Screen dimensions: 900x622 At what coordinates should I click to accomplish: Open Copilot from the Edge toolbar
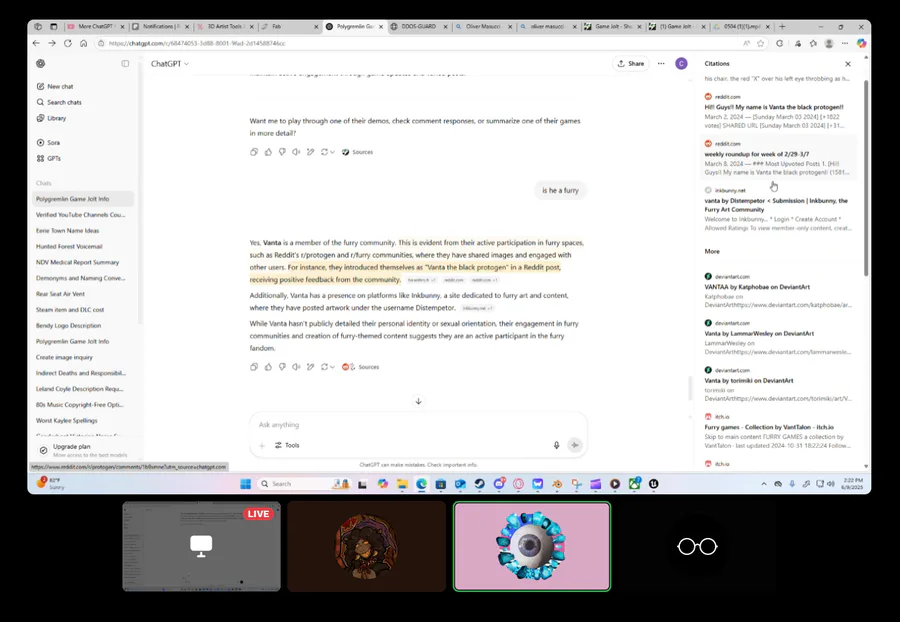pos(862,43)
